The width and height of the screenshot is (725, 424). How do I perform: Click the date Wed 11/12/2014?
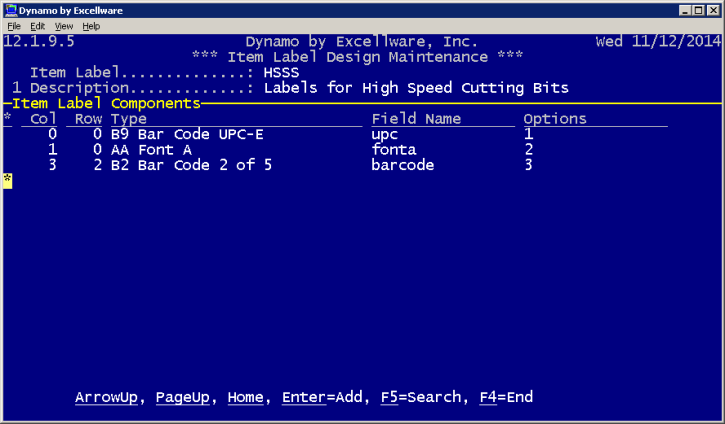pos(658,42)
